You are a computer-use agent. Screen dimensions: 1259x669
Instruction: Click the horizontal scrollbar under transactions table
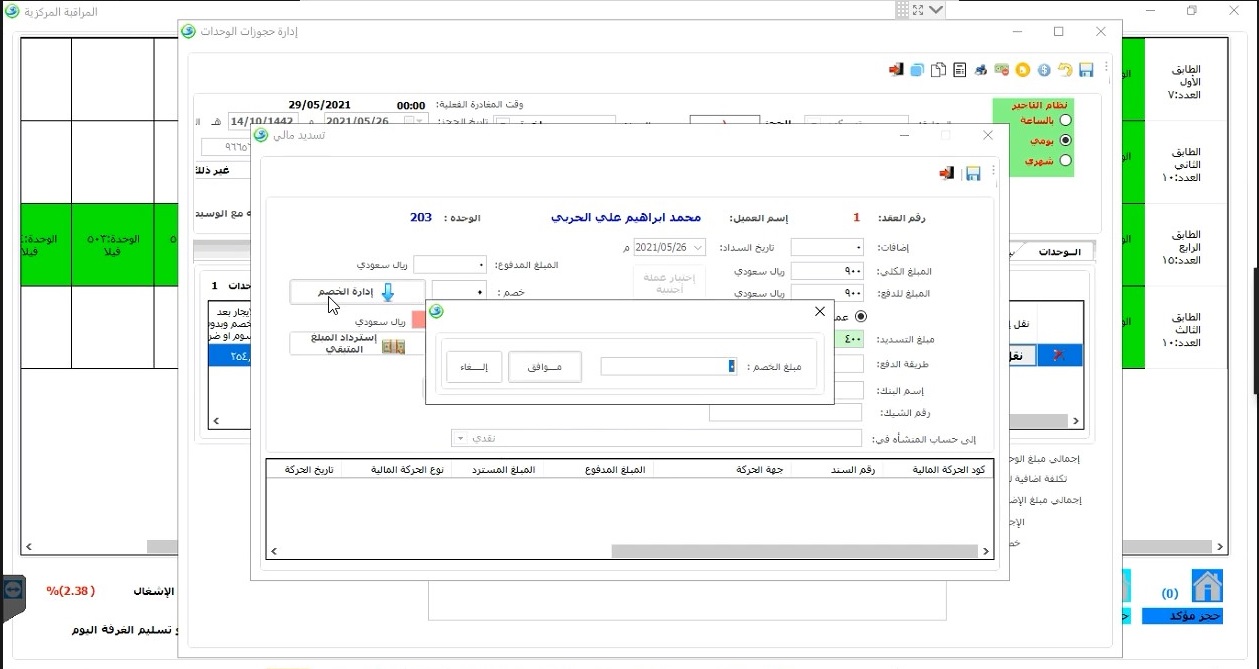[794, 551]
